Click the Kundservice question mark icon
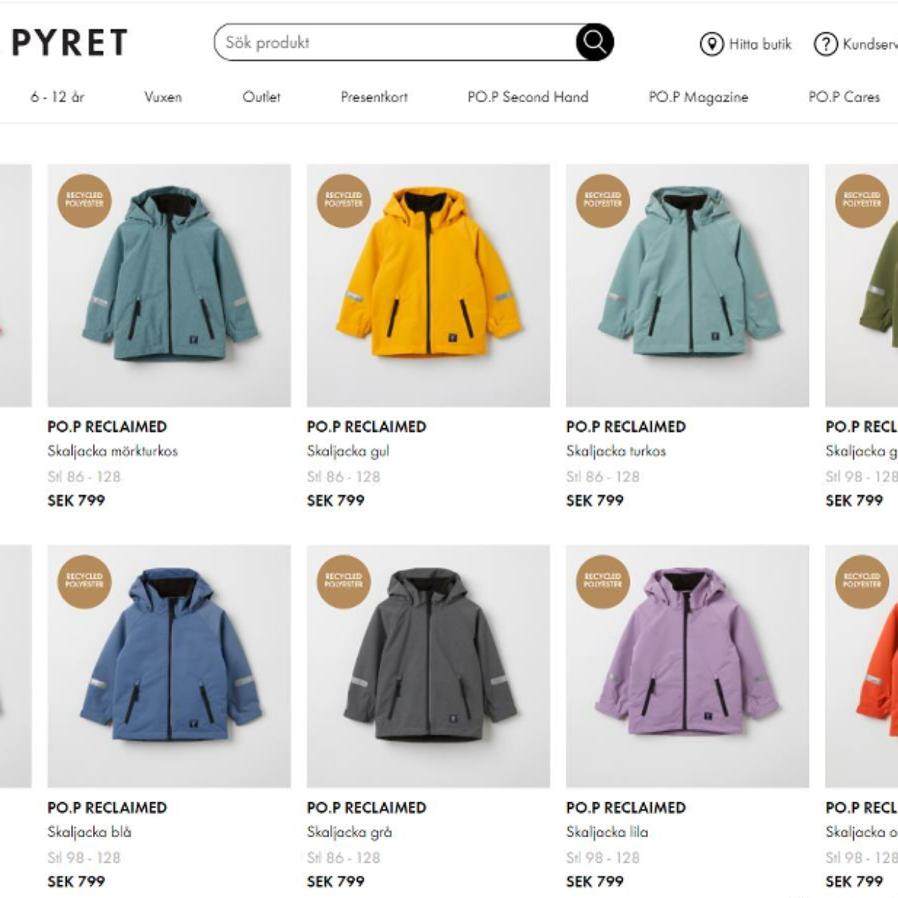898x898 pixels. 825,44
